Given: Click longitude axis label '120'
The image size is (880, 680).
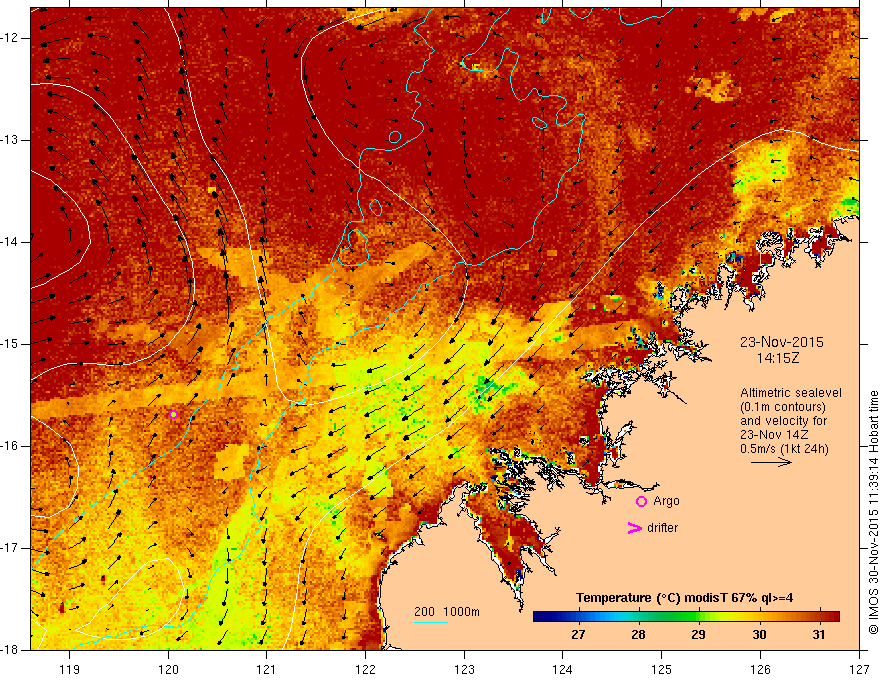Looking at the screenshot, I should [168, 670].
